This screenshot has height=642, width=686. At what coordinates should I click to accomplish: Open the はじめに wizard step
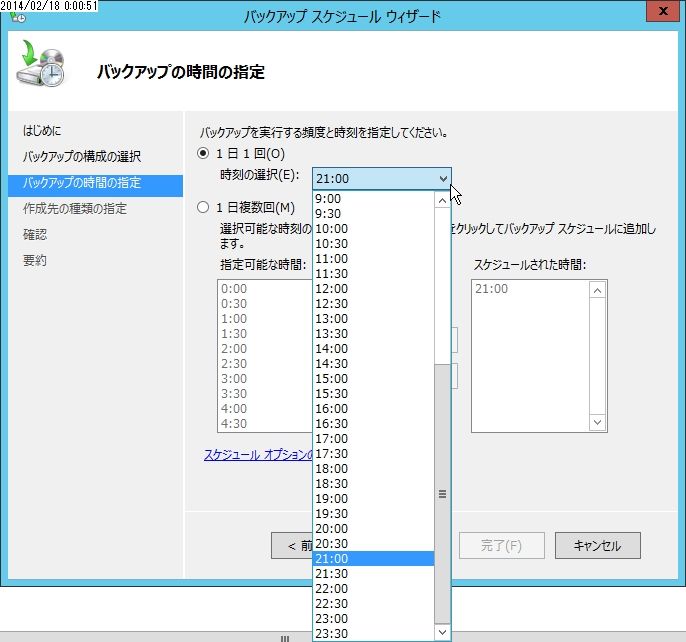coord(42,130)
